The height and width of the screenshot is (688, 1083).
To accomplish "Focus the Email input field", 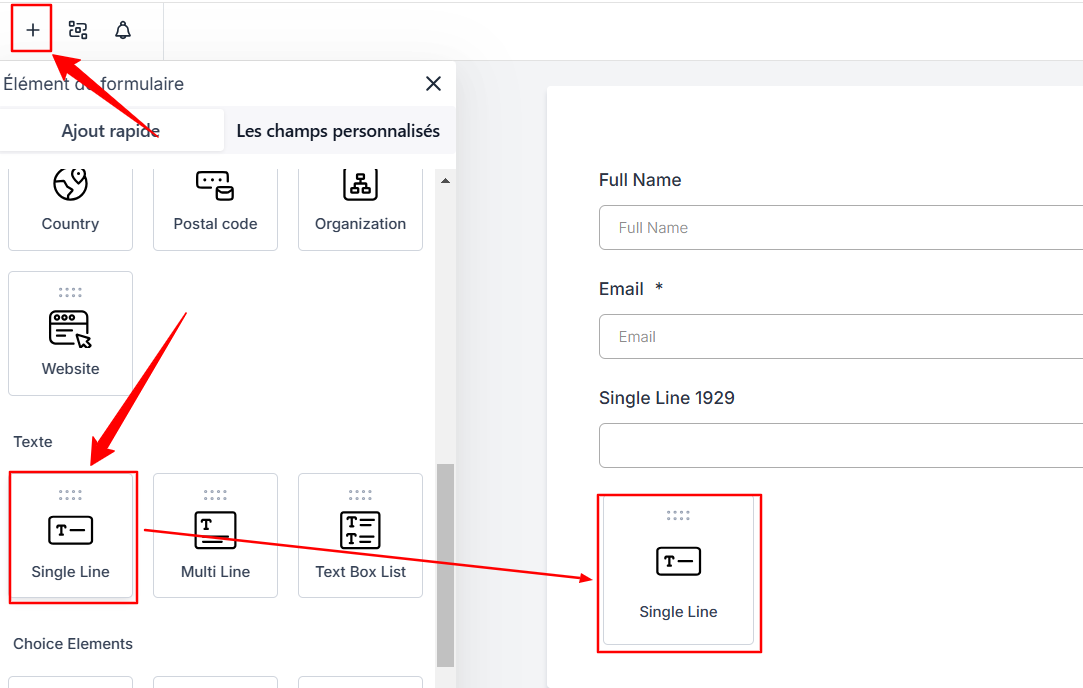I will [840, 337].
